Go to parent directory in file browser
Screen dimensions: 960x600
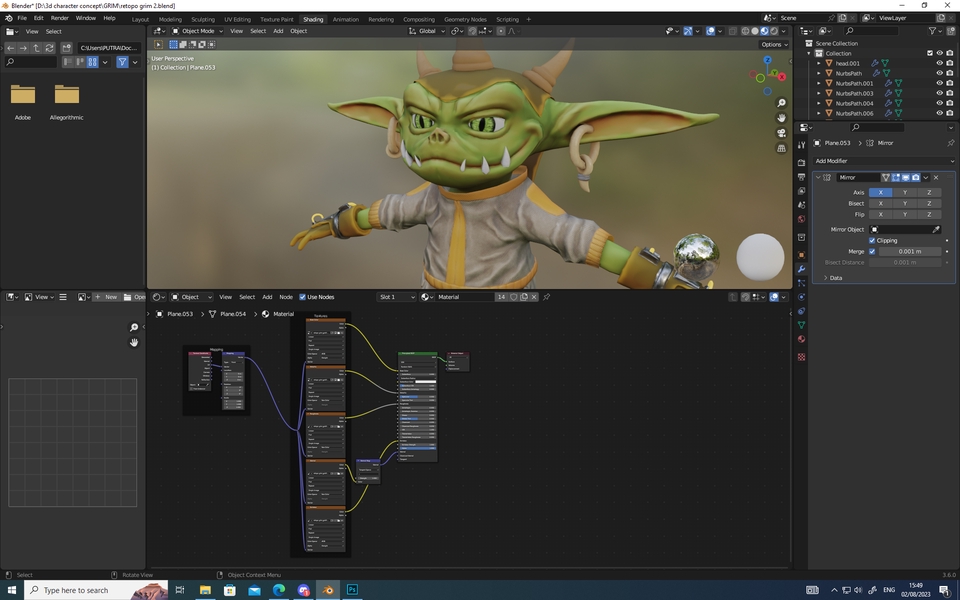click(x=36, y=48)
